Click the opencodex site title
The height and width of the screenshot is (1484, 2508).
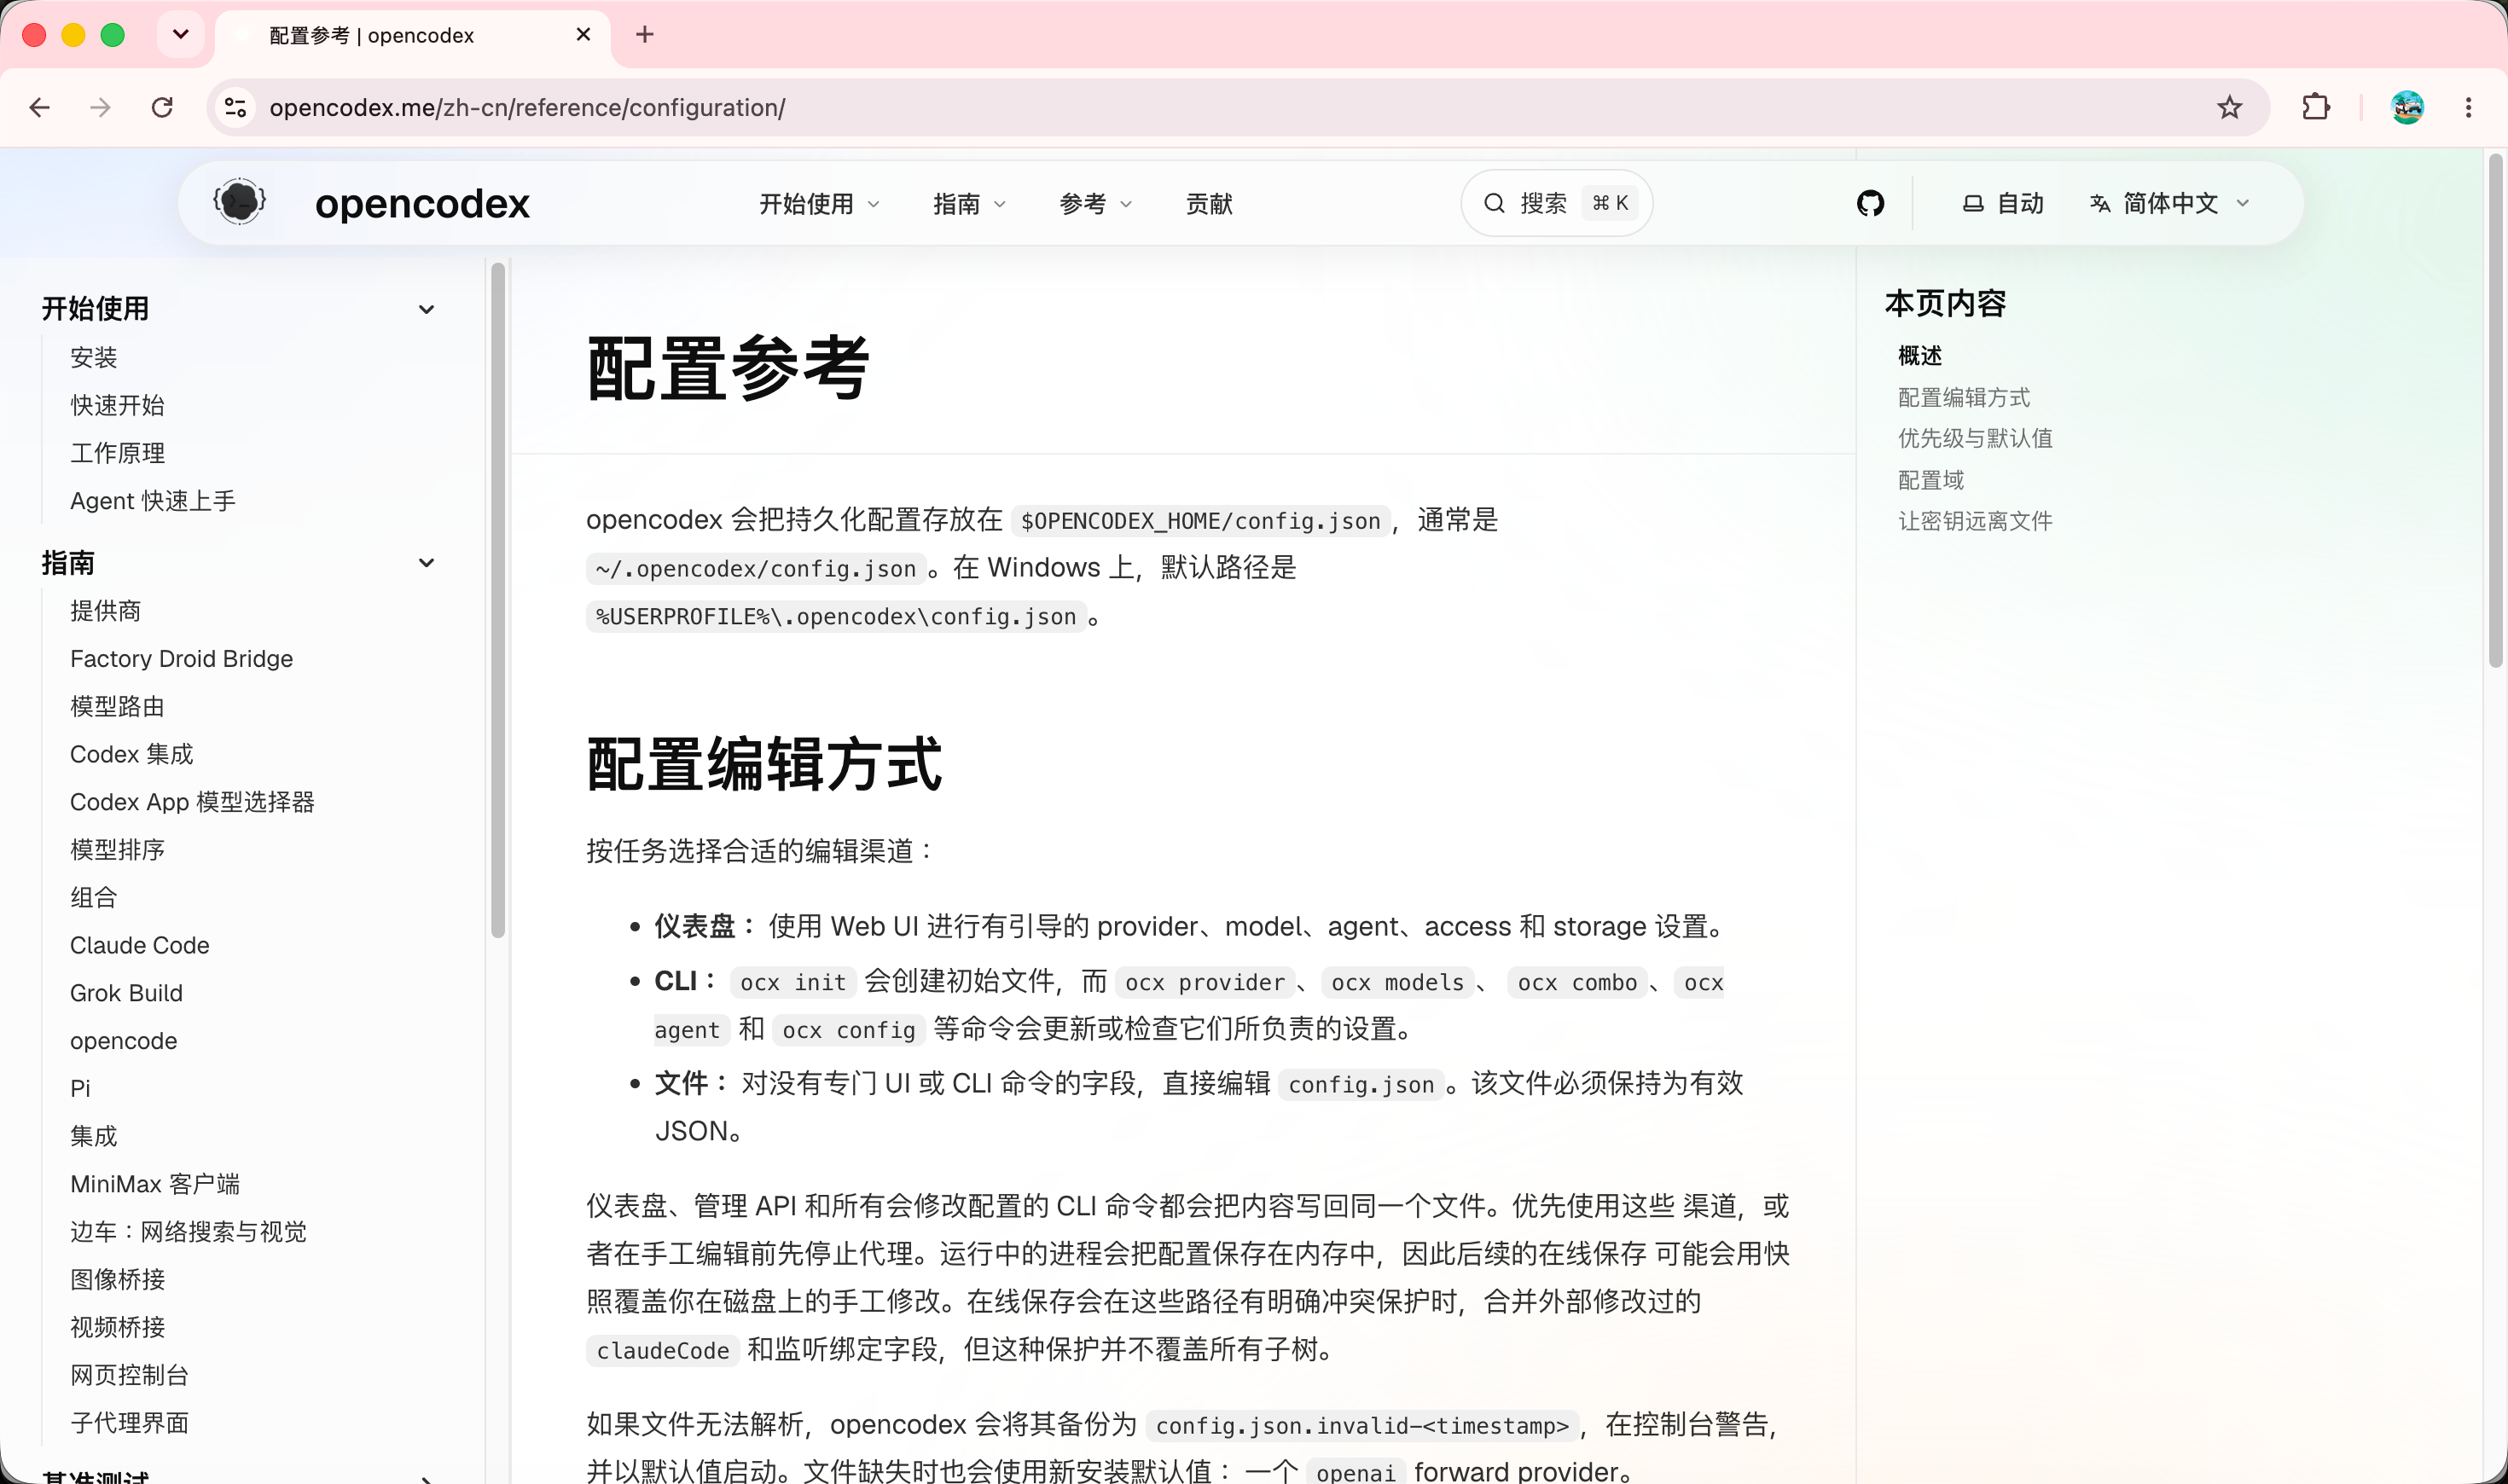(422, 203)
